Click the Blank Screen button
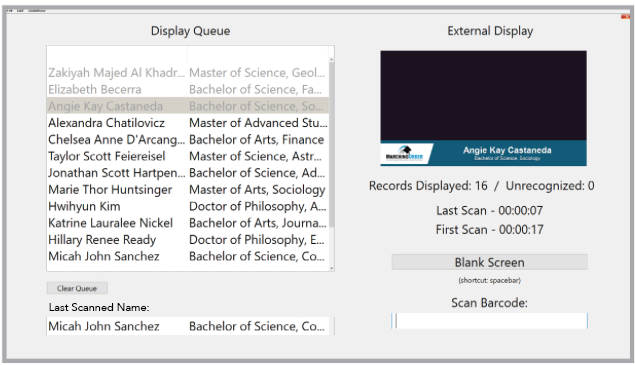Screen dimensions: 635x365 [x=489, y=262]
